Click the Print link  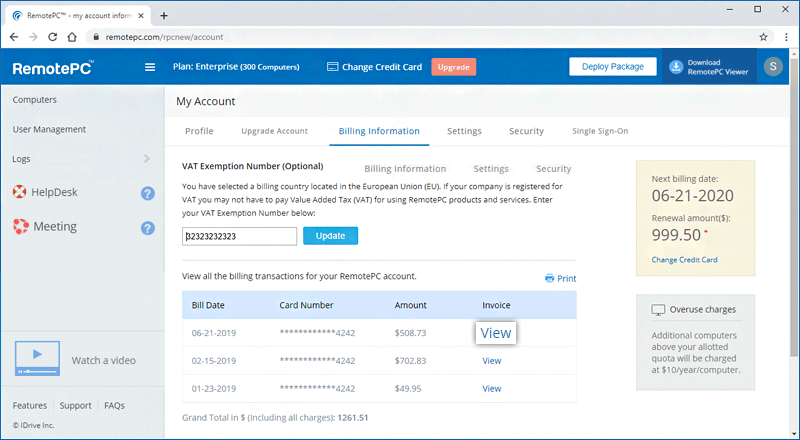pyautogui.click(x=566, y=278)
